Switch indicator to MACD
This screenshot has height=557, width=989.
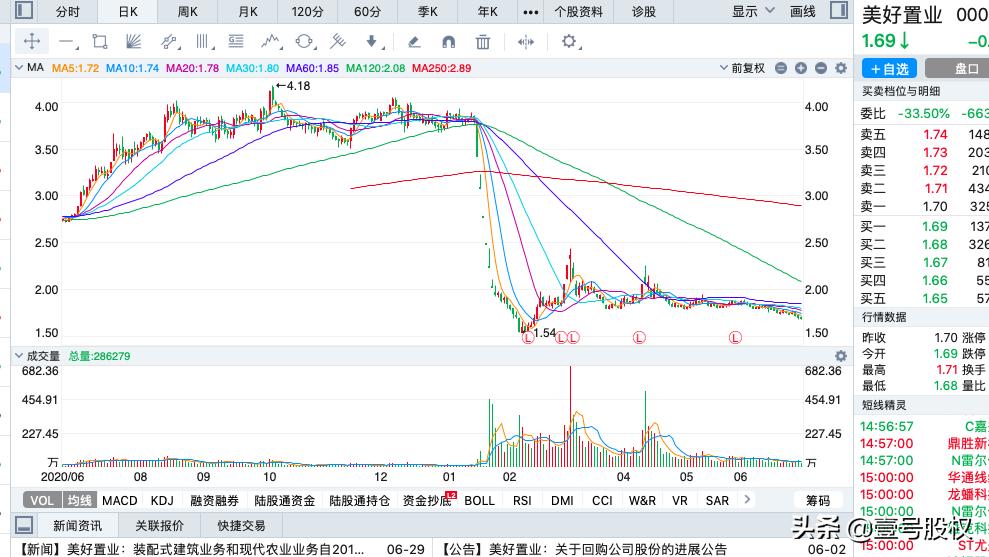pyautogui.click(x=120, y=500)
